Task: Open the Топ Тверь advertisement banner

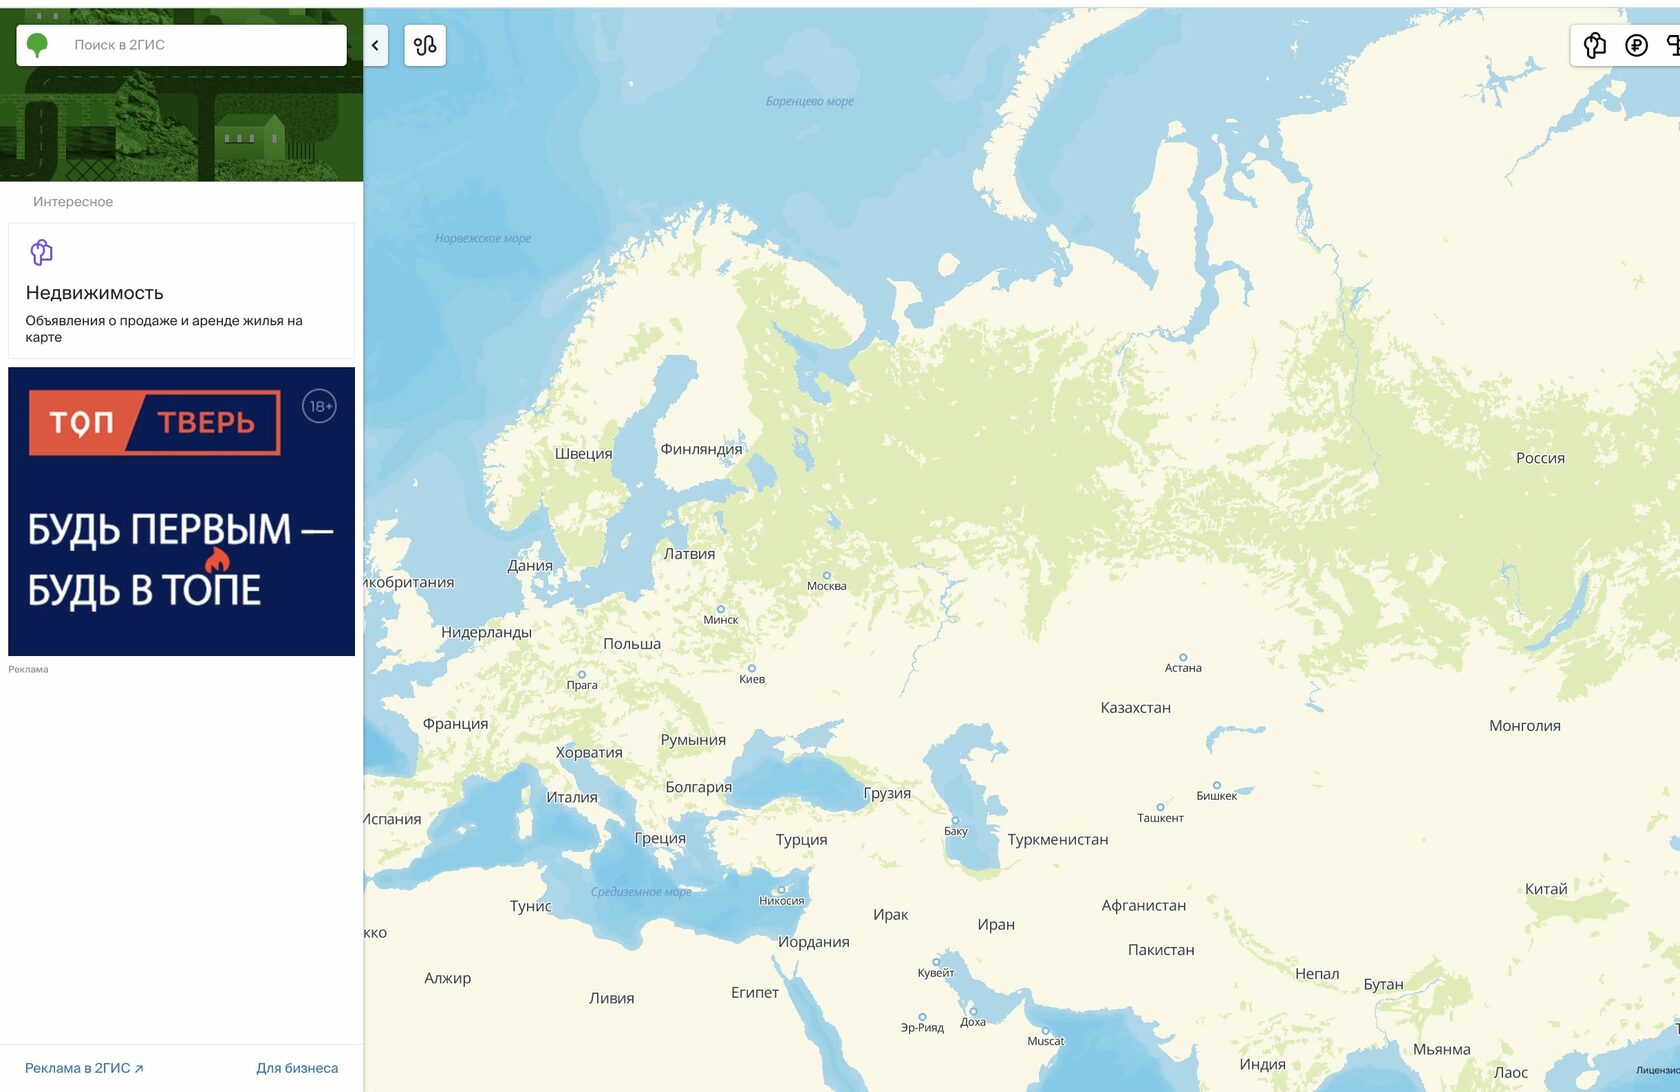Action: pos(181,511)
